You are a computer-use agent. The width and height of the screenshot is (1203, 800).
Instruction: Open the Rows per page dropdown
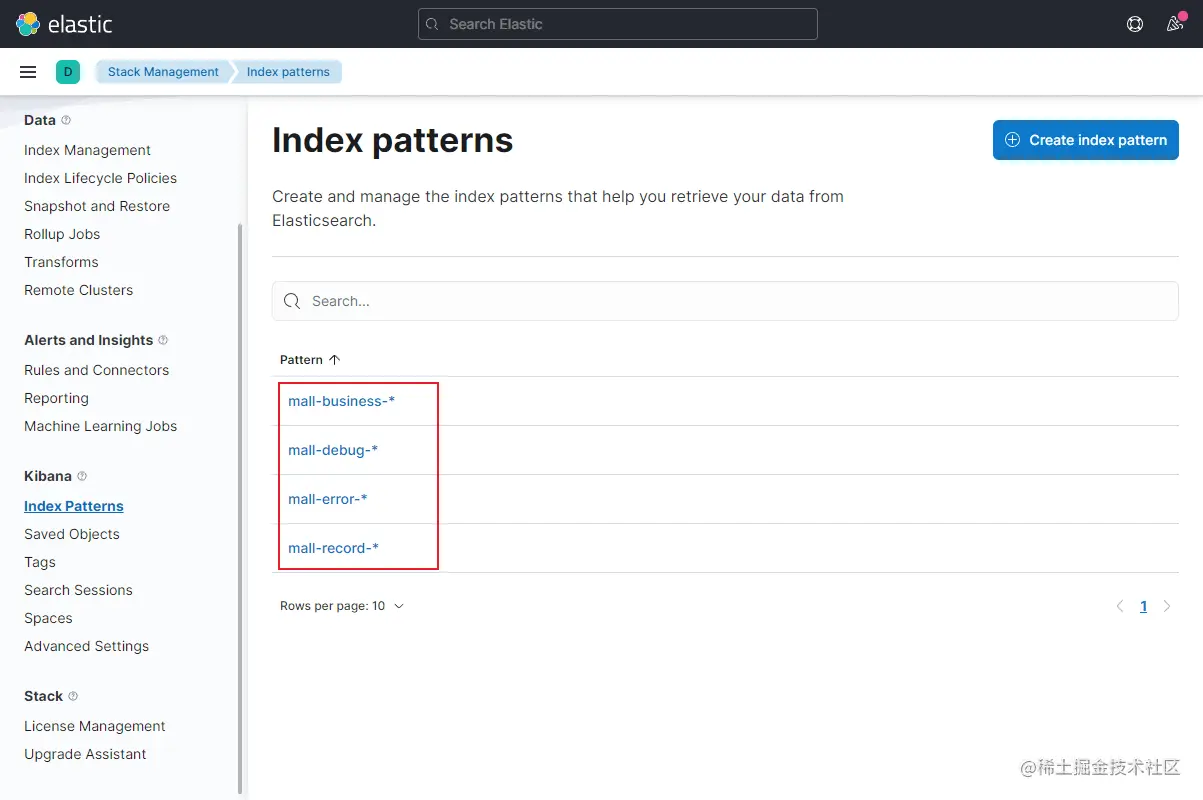click(x=342, y=606)
